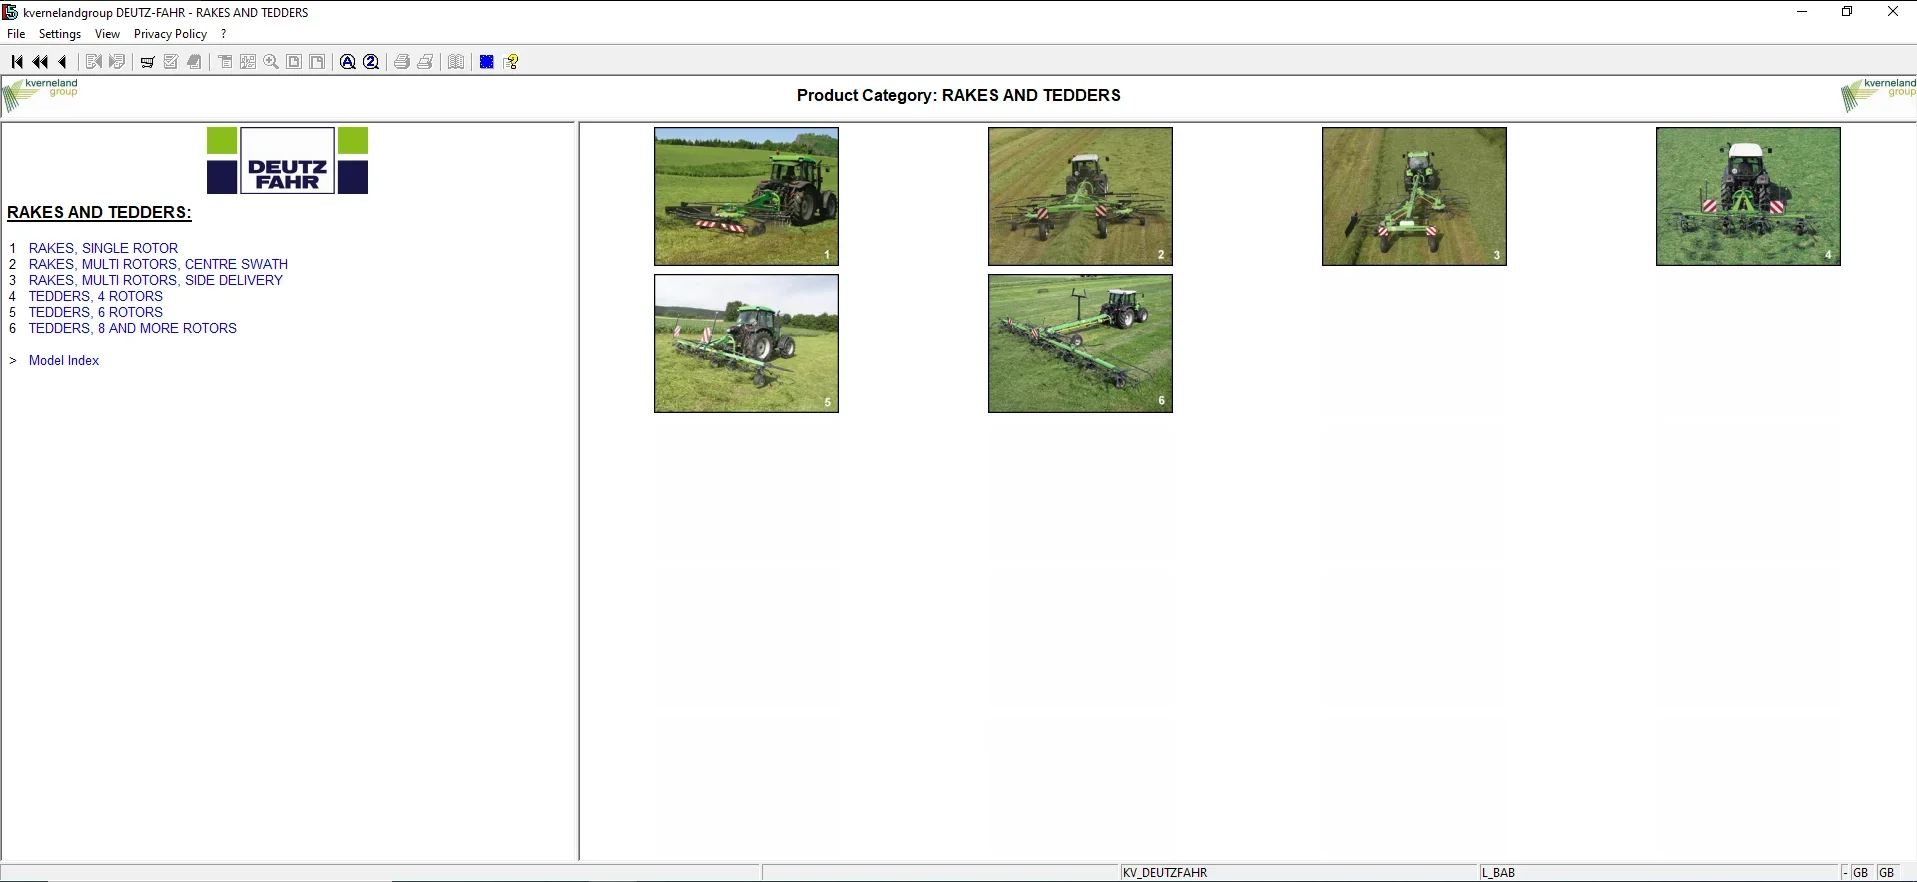Open the File menu

point(16,34)
